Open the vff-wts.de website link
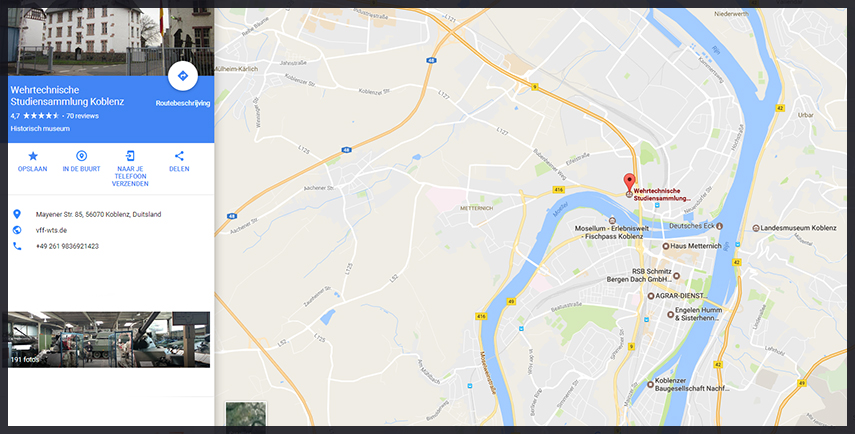Viewport: 855px width, 434px height. 51,230
